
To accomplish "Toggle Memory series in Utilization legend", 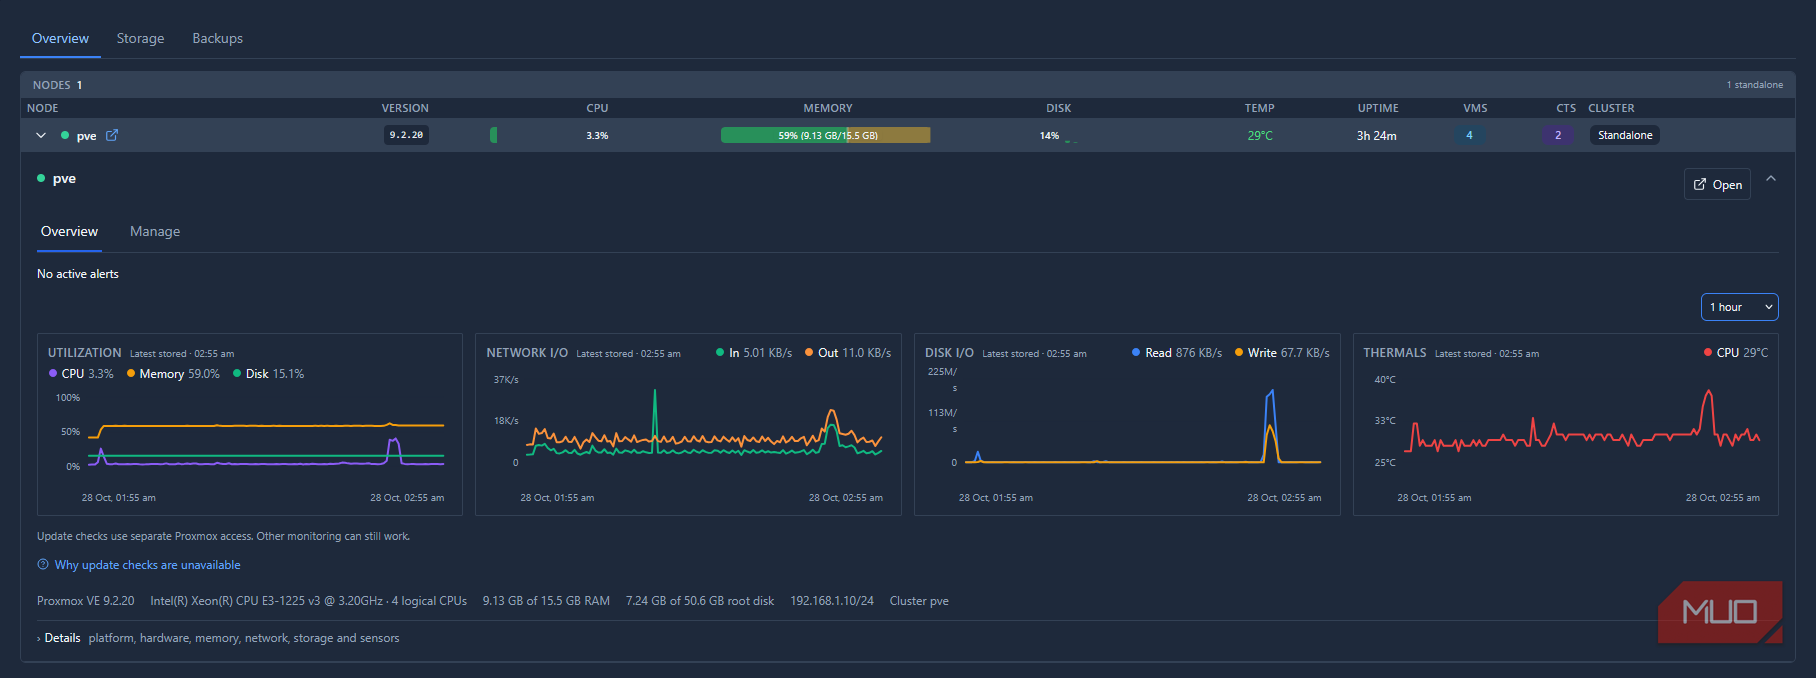I will pyautogui.click(x=173, y=374).
